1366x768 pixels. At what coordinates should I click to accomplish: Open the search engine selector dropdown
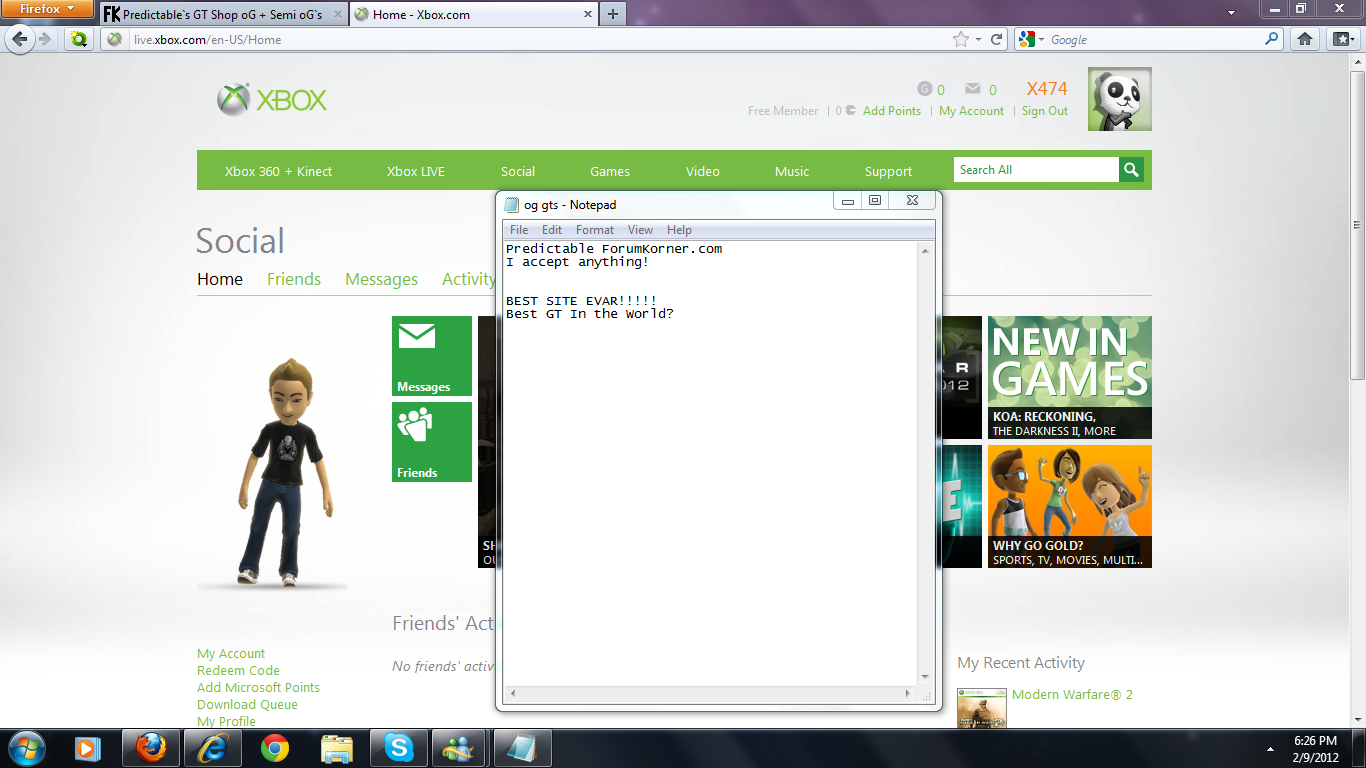click(x=1031, y=39)
